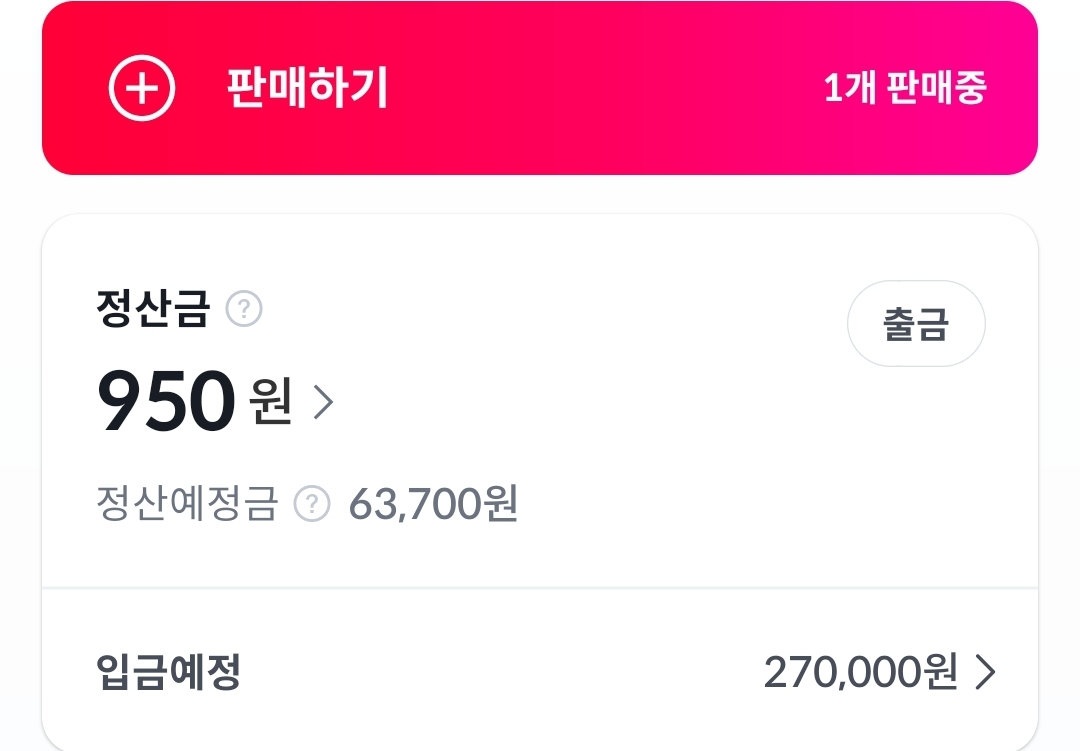
Task: Click the 270,000원 expected deposit amount
Action: 861,672
